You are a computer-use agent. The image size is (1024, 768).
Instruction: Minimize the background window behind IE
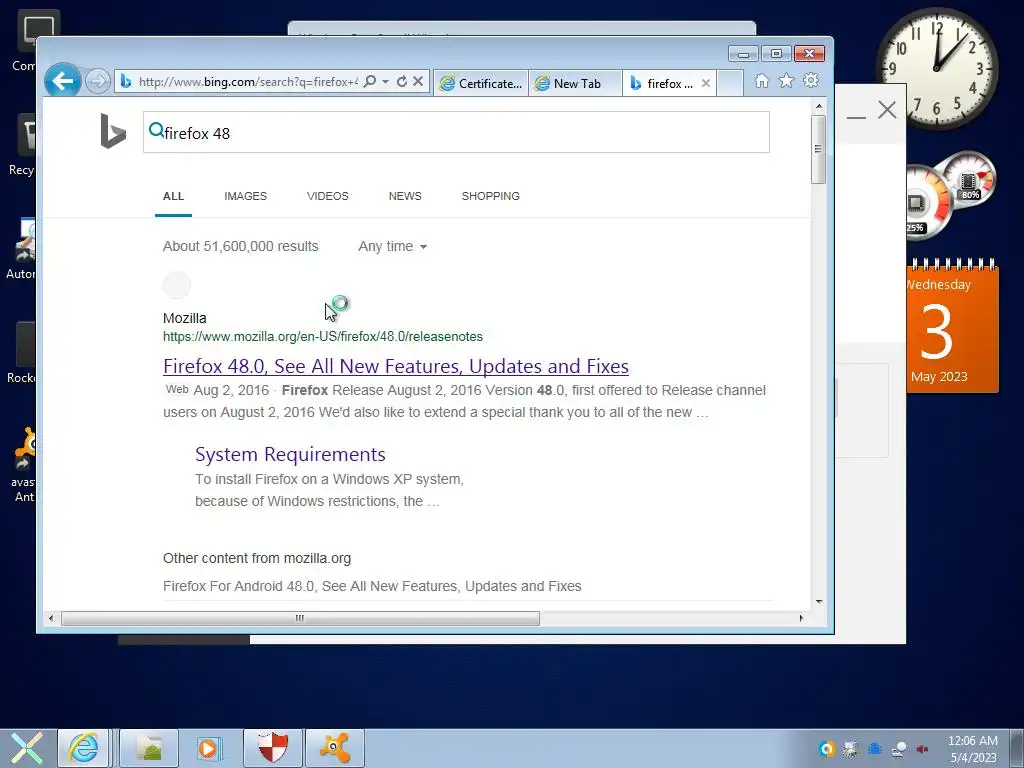[856, 117]
